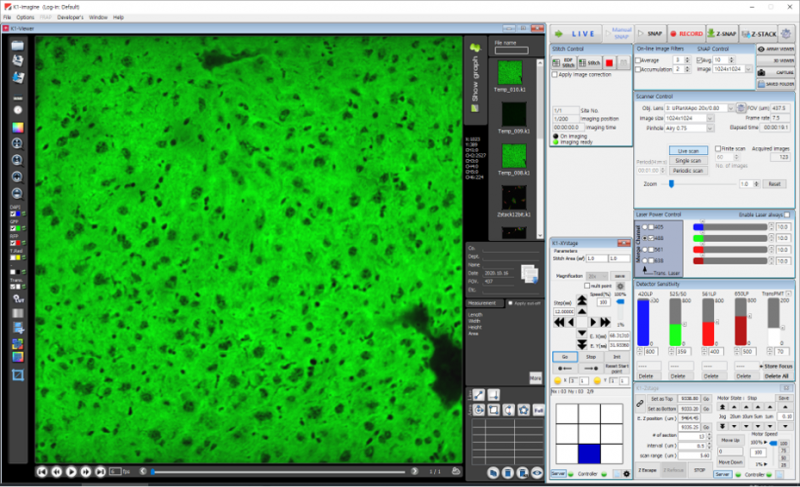800x487 pixels.
Task: Move XY stage fast up double arrow
Action: [x=582, y=300]
